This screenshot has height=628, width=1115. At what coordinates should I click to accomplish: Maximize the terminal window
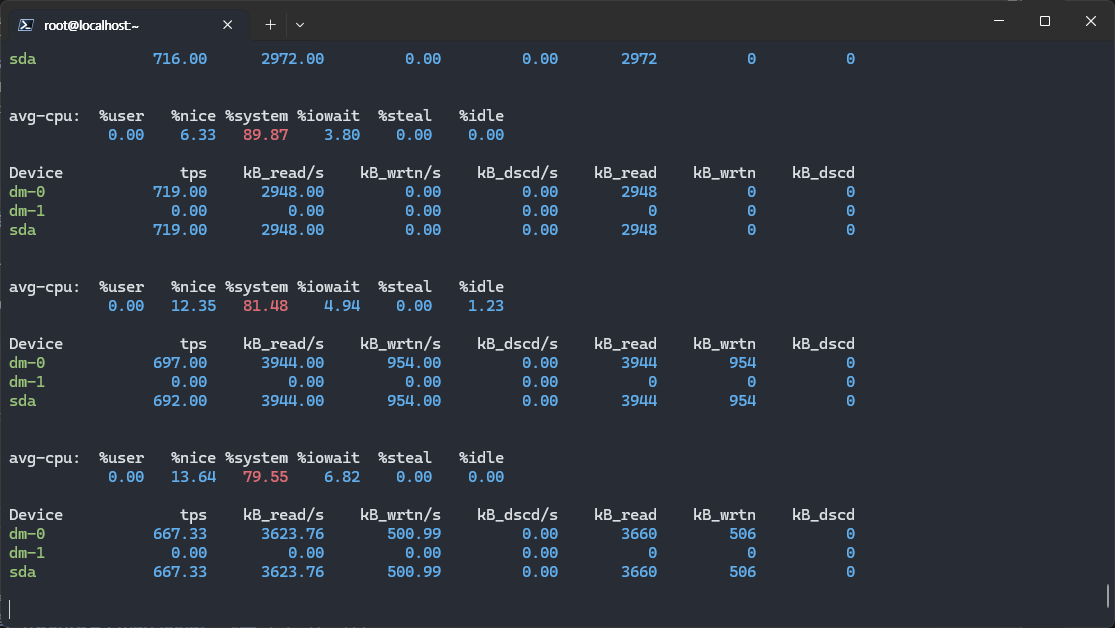click(x=1044, y=21)
